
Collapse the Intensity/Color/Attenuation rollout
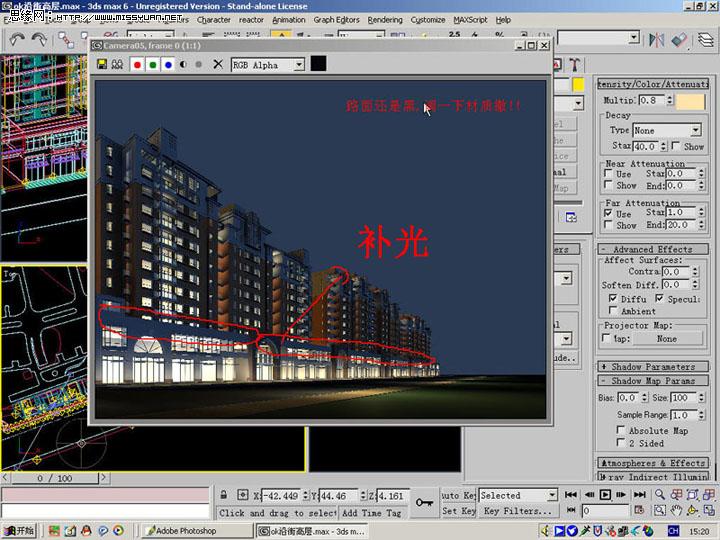pyautogui.click(x=652, y=84)
